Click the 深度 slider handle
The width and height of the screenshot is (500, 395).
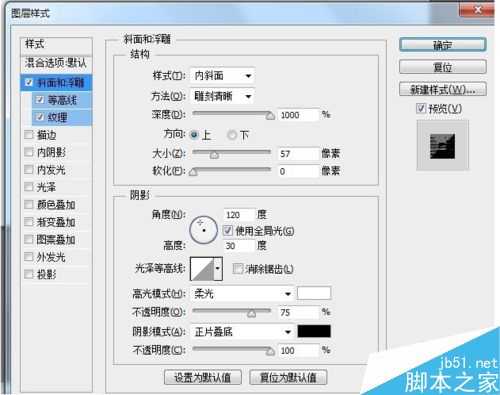click(x=270, y=116)
